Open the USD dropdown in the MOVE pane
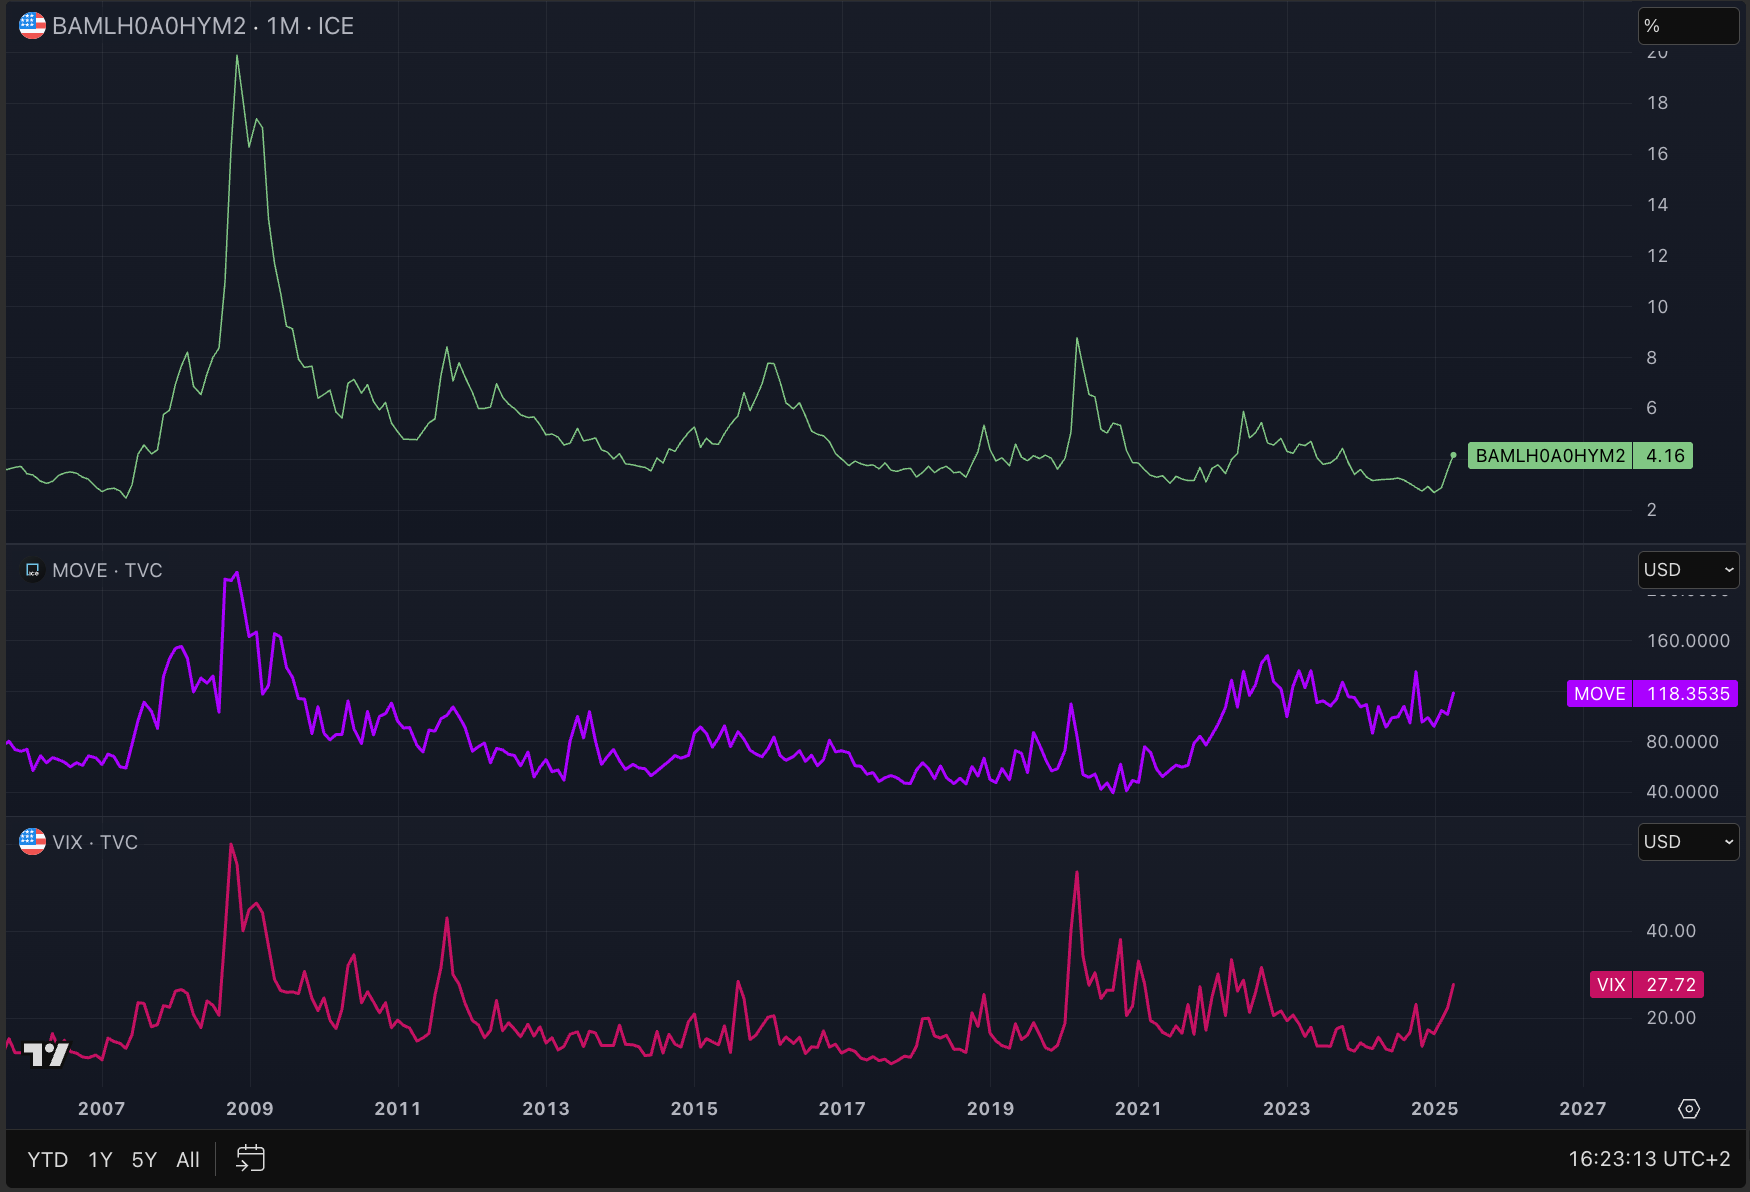The height and width of the screenshot is (1192, 1750). click(x=1688, y=570)
